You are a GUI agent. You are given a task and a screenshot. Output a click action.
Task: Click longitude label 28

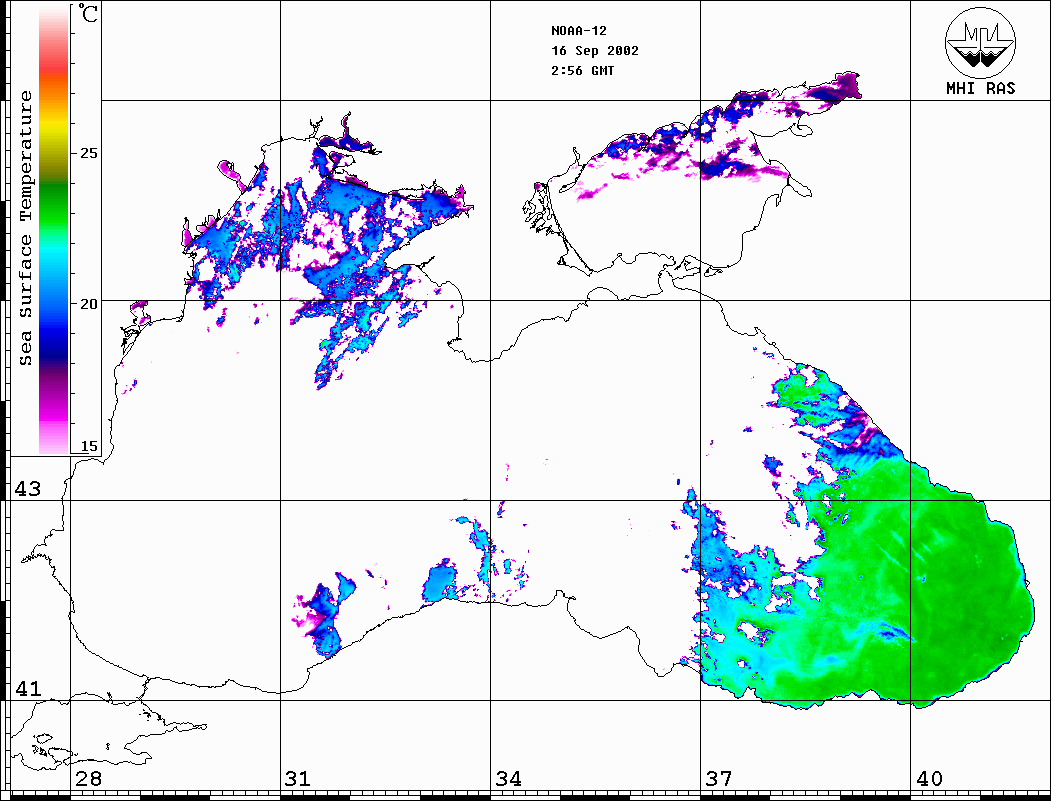88,779
